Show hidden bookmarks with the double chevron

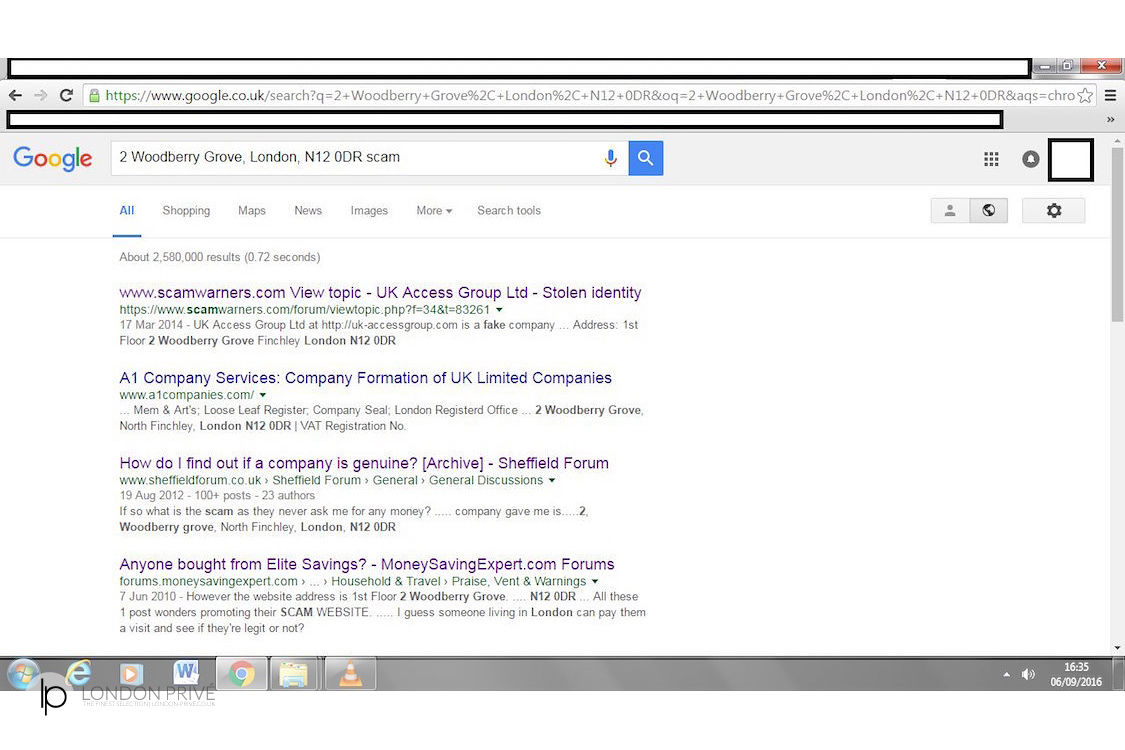pos(1111,119)
